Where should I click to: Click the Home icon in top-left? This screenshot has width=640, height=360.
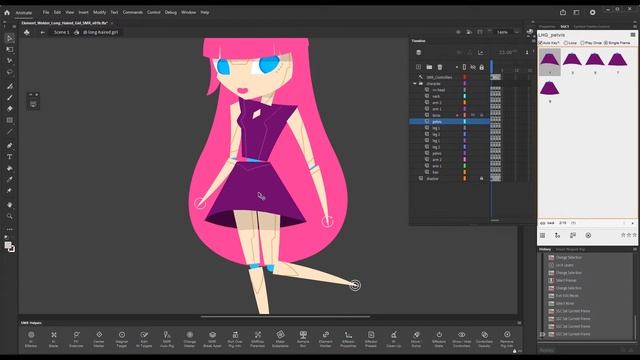(x=7, y=12)
